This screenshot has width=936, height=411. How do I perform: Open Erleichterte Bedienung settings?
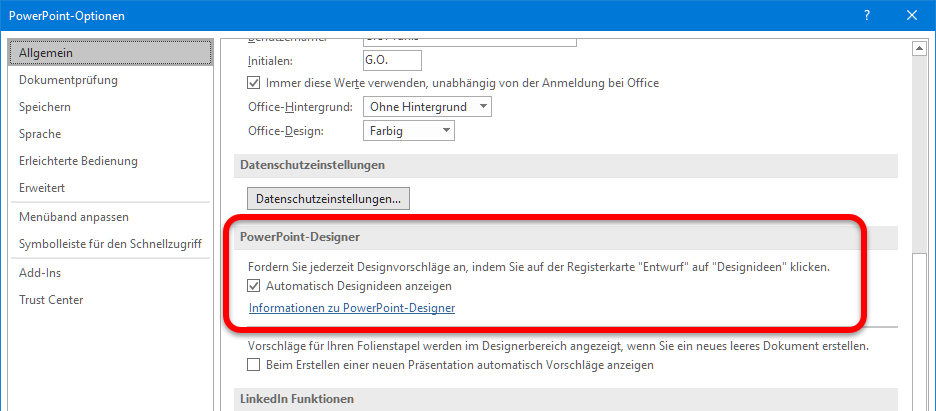[x=78, y=161]
